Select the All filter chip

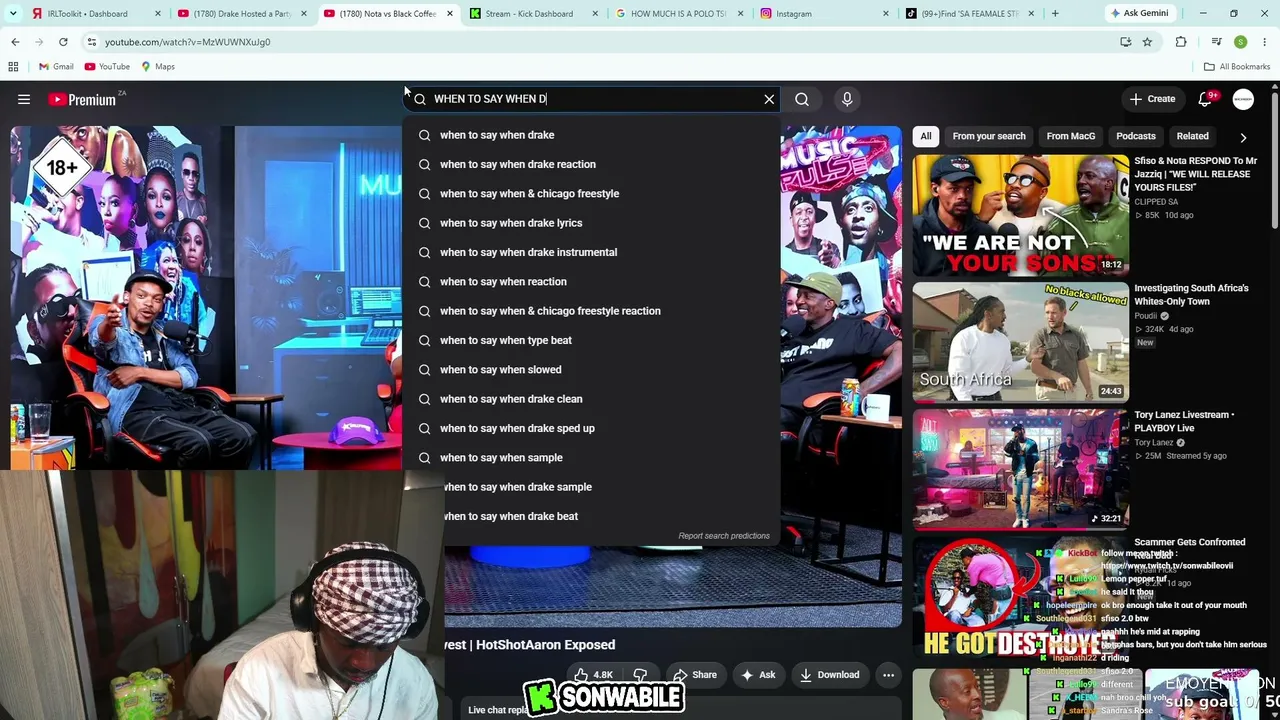click(x=926, y=136)
